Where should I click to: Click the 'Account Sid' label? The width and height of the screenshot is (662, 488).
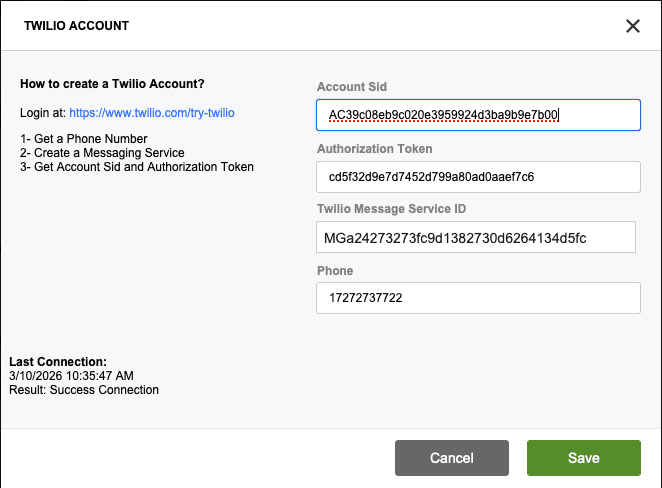[x=352, y=87]
